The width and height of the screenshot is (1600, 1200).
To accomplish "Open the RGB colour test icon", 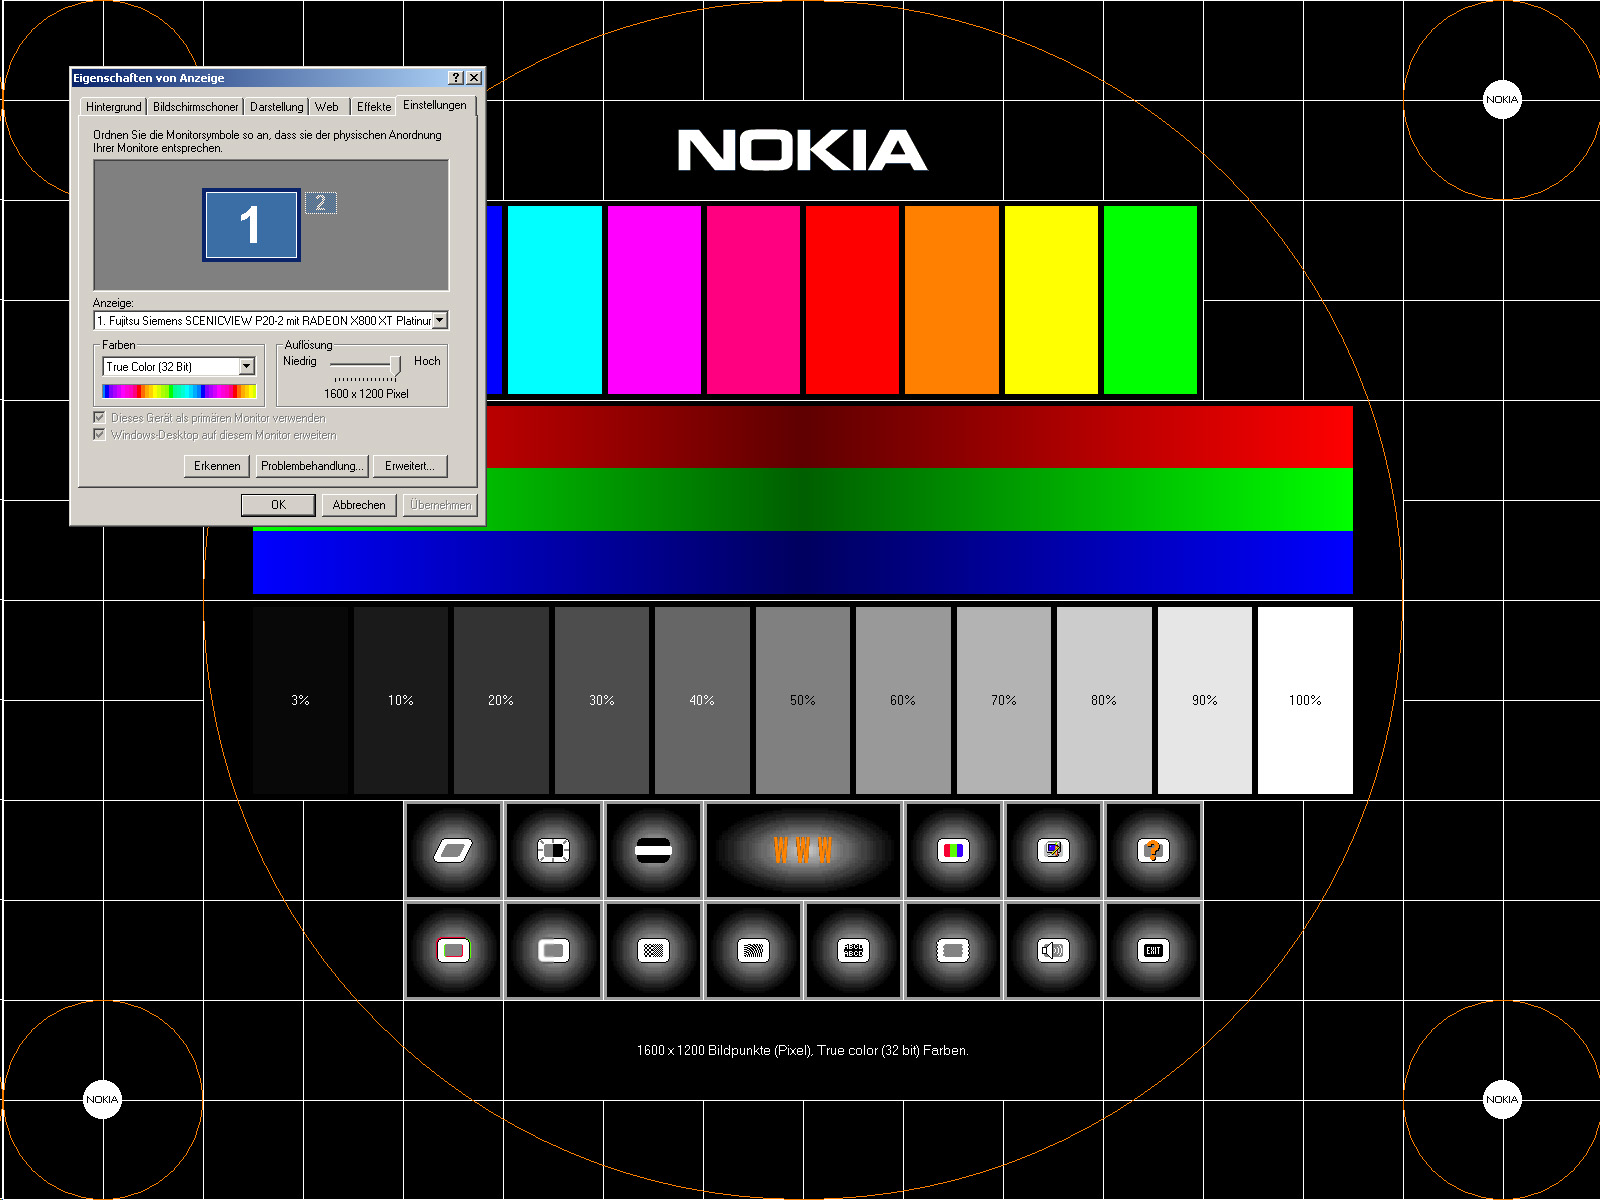I will click(x=953, y=851).
